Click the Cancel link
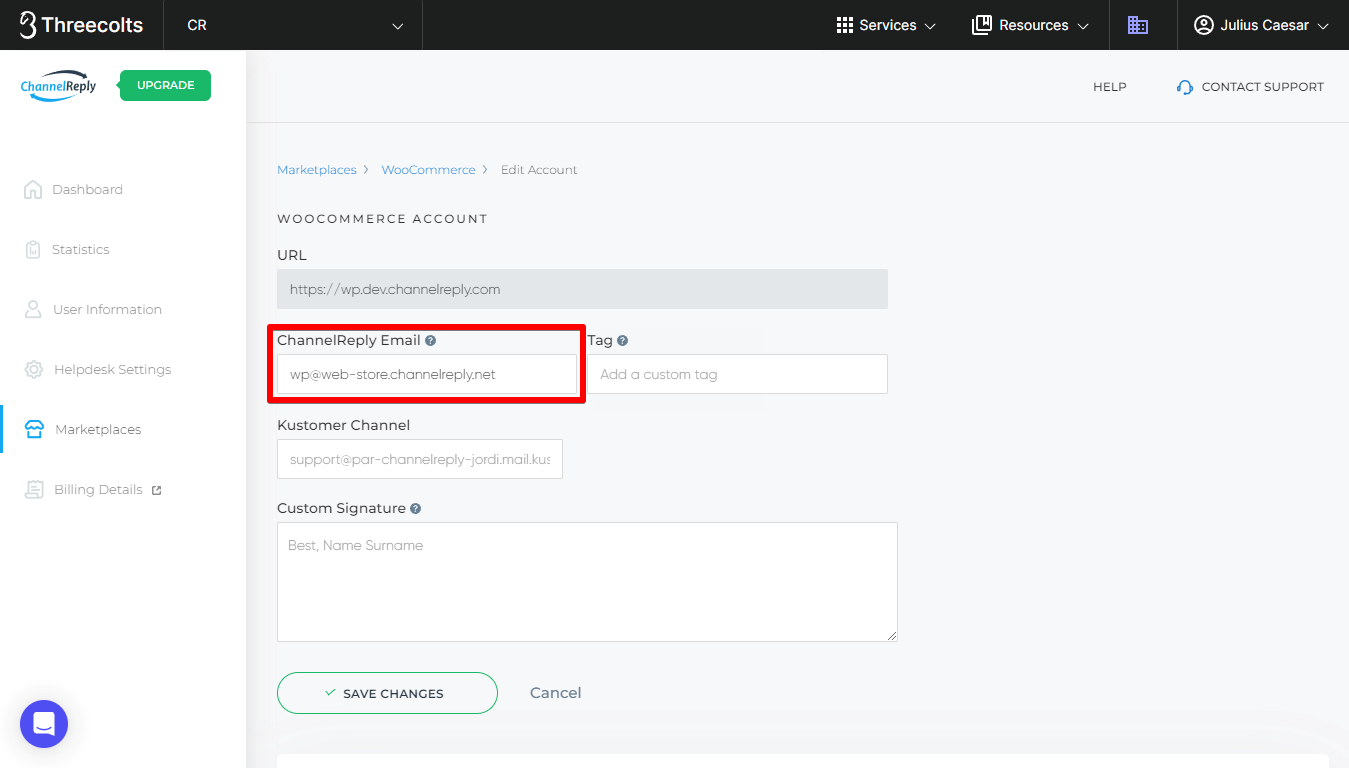 (x=555, y=693)
